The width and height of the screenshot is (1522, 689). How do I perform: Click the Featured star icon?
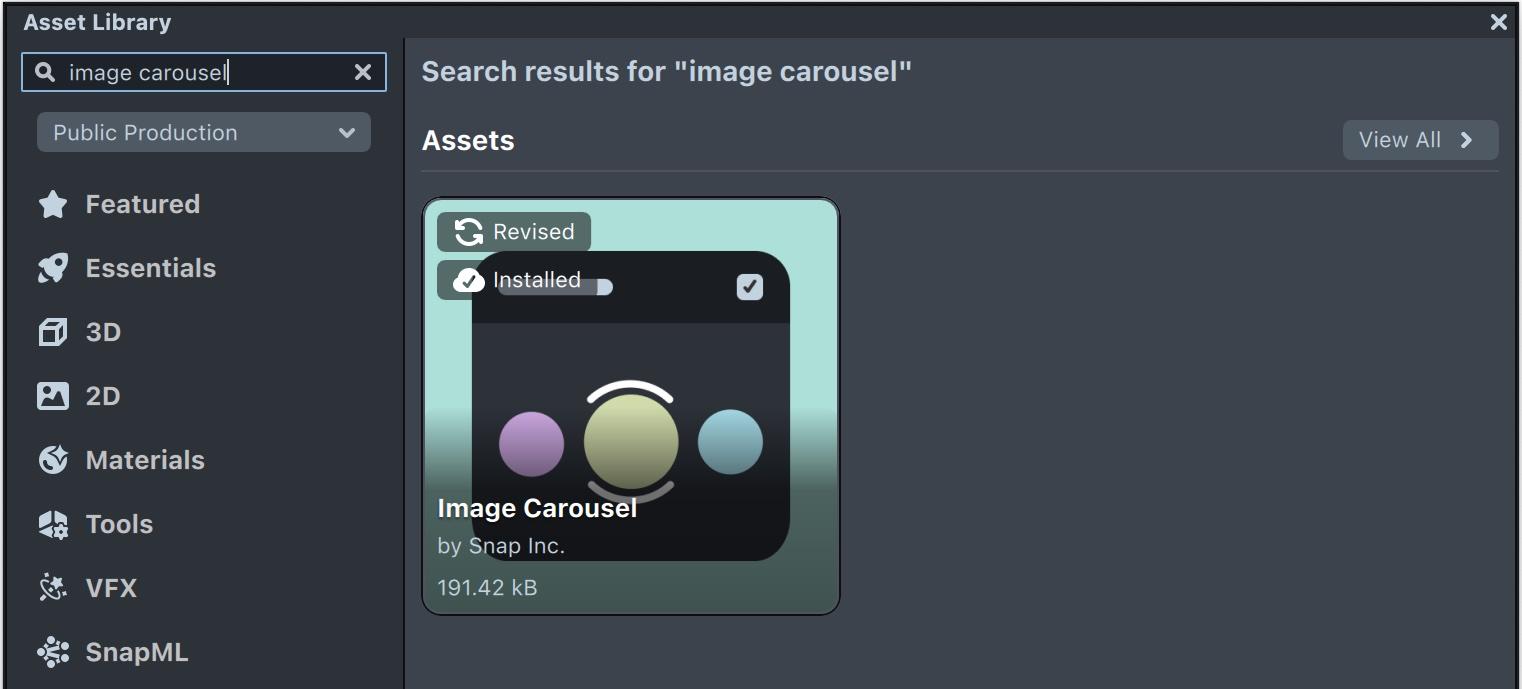tap(52, 205)
